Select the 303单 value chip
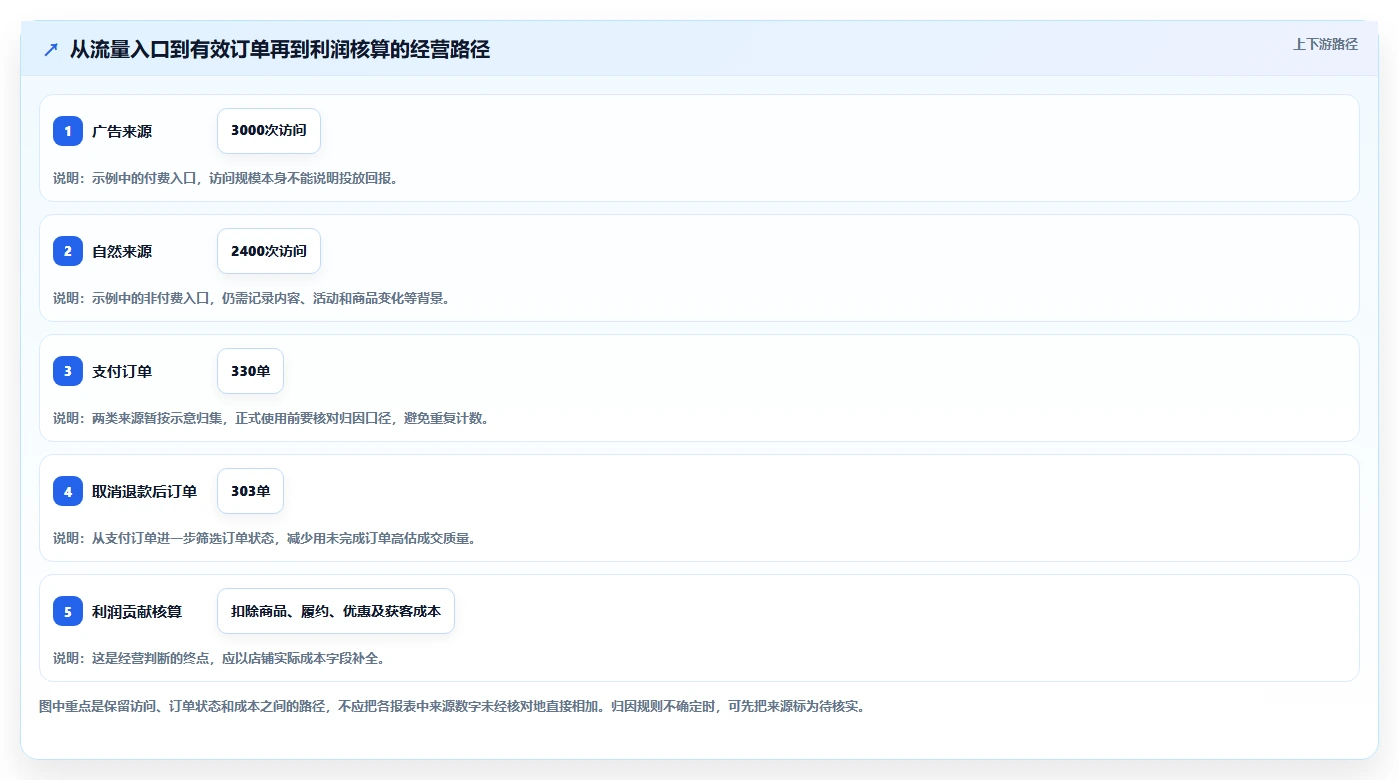The height and width of the screenshot is (780, 1399). (250, 491)
